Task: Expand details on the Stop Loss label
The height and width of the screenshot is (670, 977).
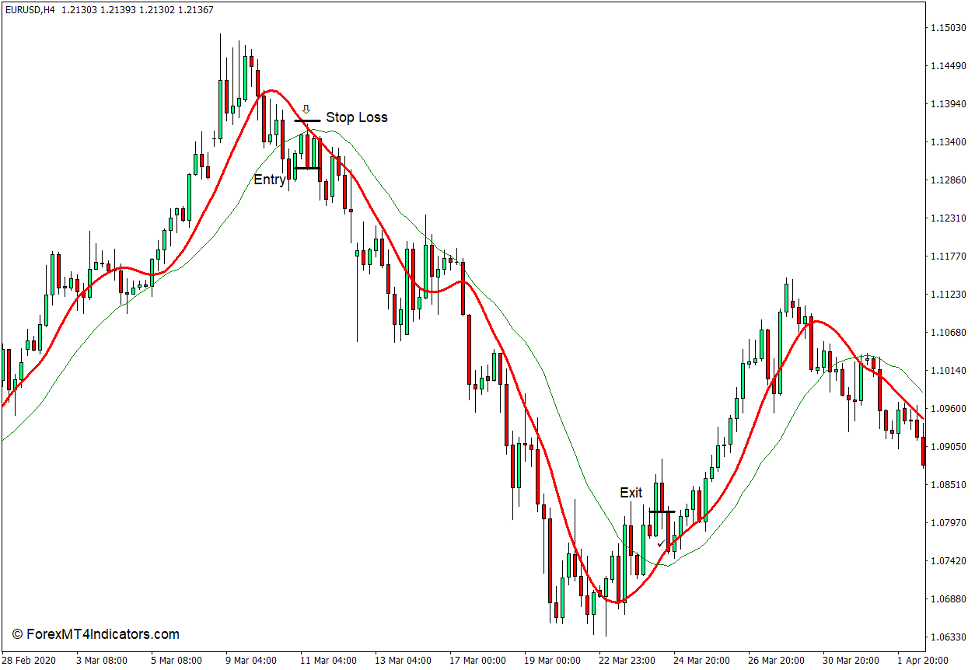Action: pos(358,117)
